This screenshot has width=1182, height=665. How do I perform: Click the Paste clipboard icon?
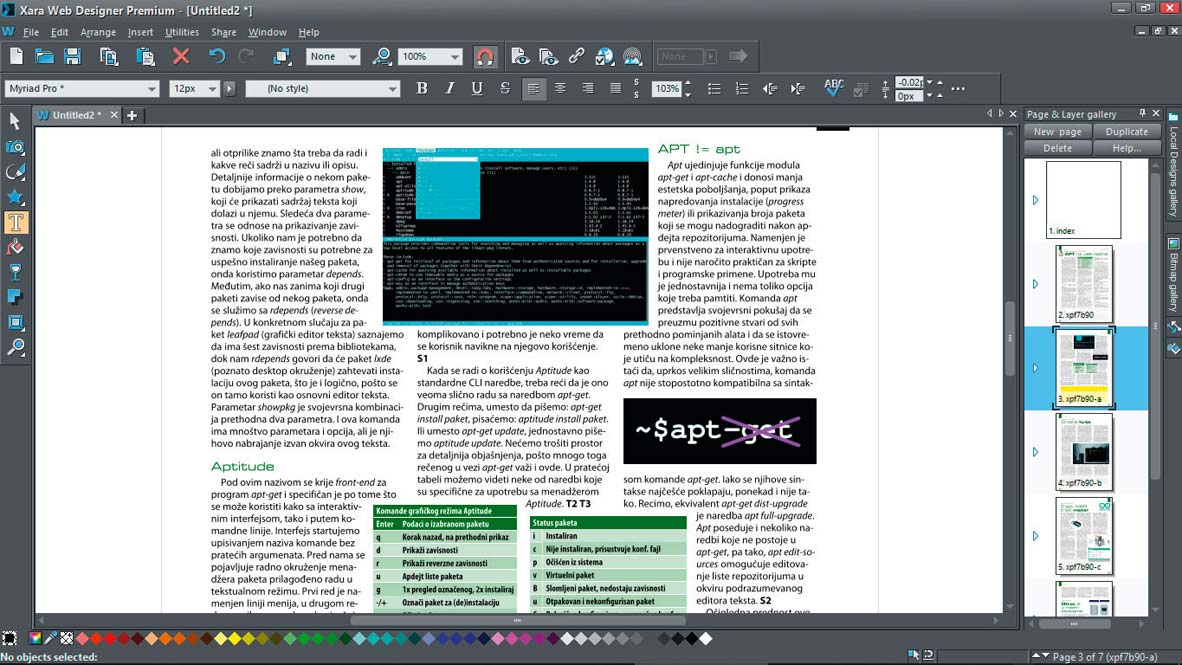[x=145, y=57]
